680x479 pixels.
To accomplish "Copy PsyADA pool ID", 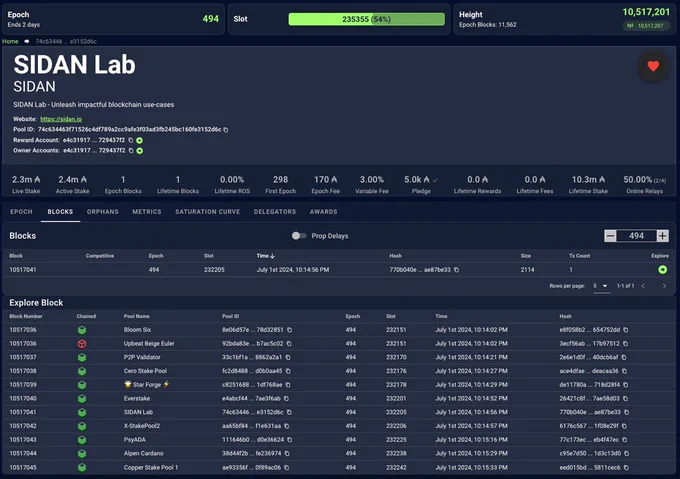I will point(290,440).
